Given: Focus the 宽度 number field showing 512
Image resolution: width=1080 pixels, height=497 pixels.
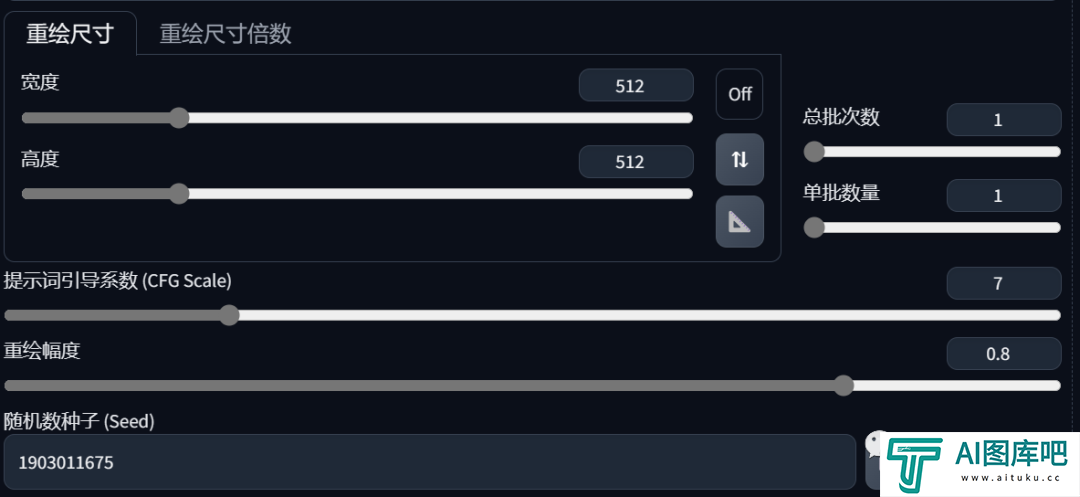Looking at the screenshot, I should click(636, 85).
